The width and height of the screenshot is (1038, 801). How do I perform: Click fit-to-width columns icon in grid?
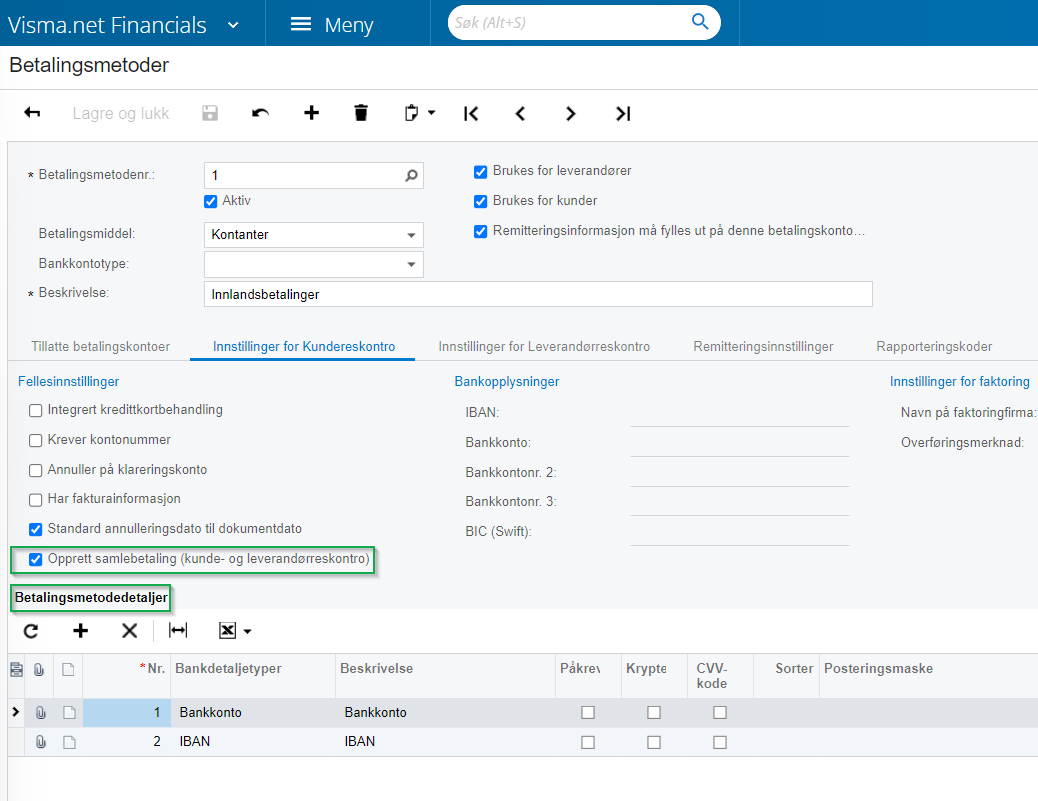click(178, 631)
